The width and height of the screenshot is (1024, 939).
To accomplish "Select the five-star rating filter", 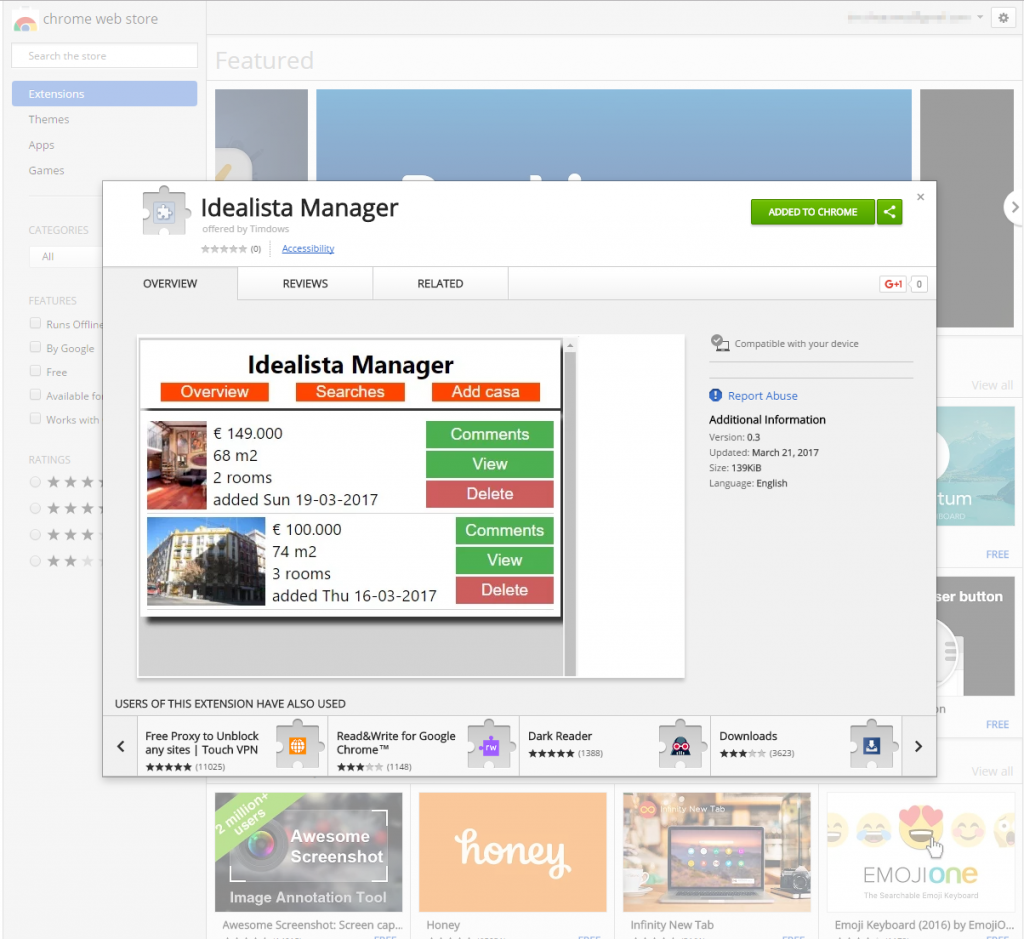I will click(x=35, y=482).
